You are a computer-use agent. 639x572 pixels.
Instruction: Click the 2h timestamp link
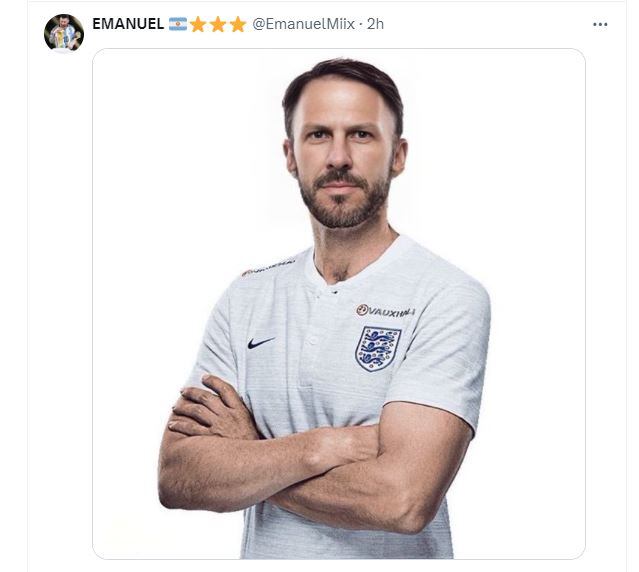pos(375,24)
